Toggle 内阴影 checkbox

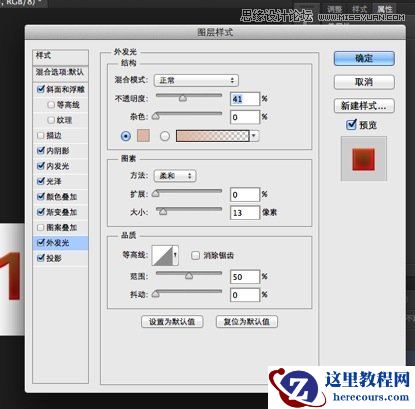41,150
